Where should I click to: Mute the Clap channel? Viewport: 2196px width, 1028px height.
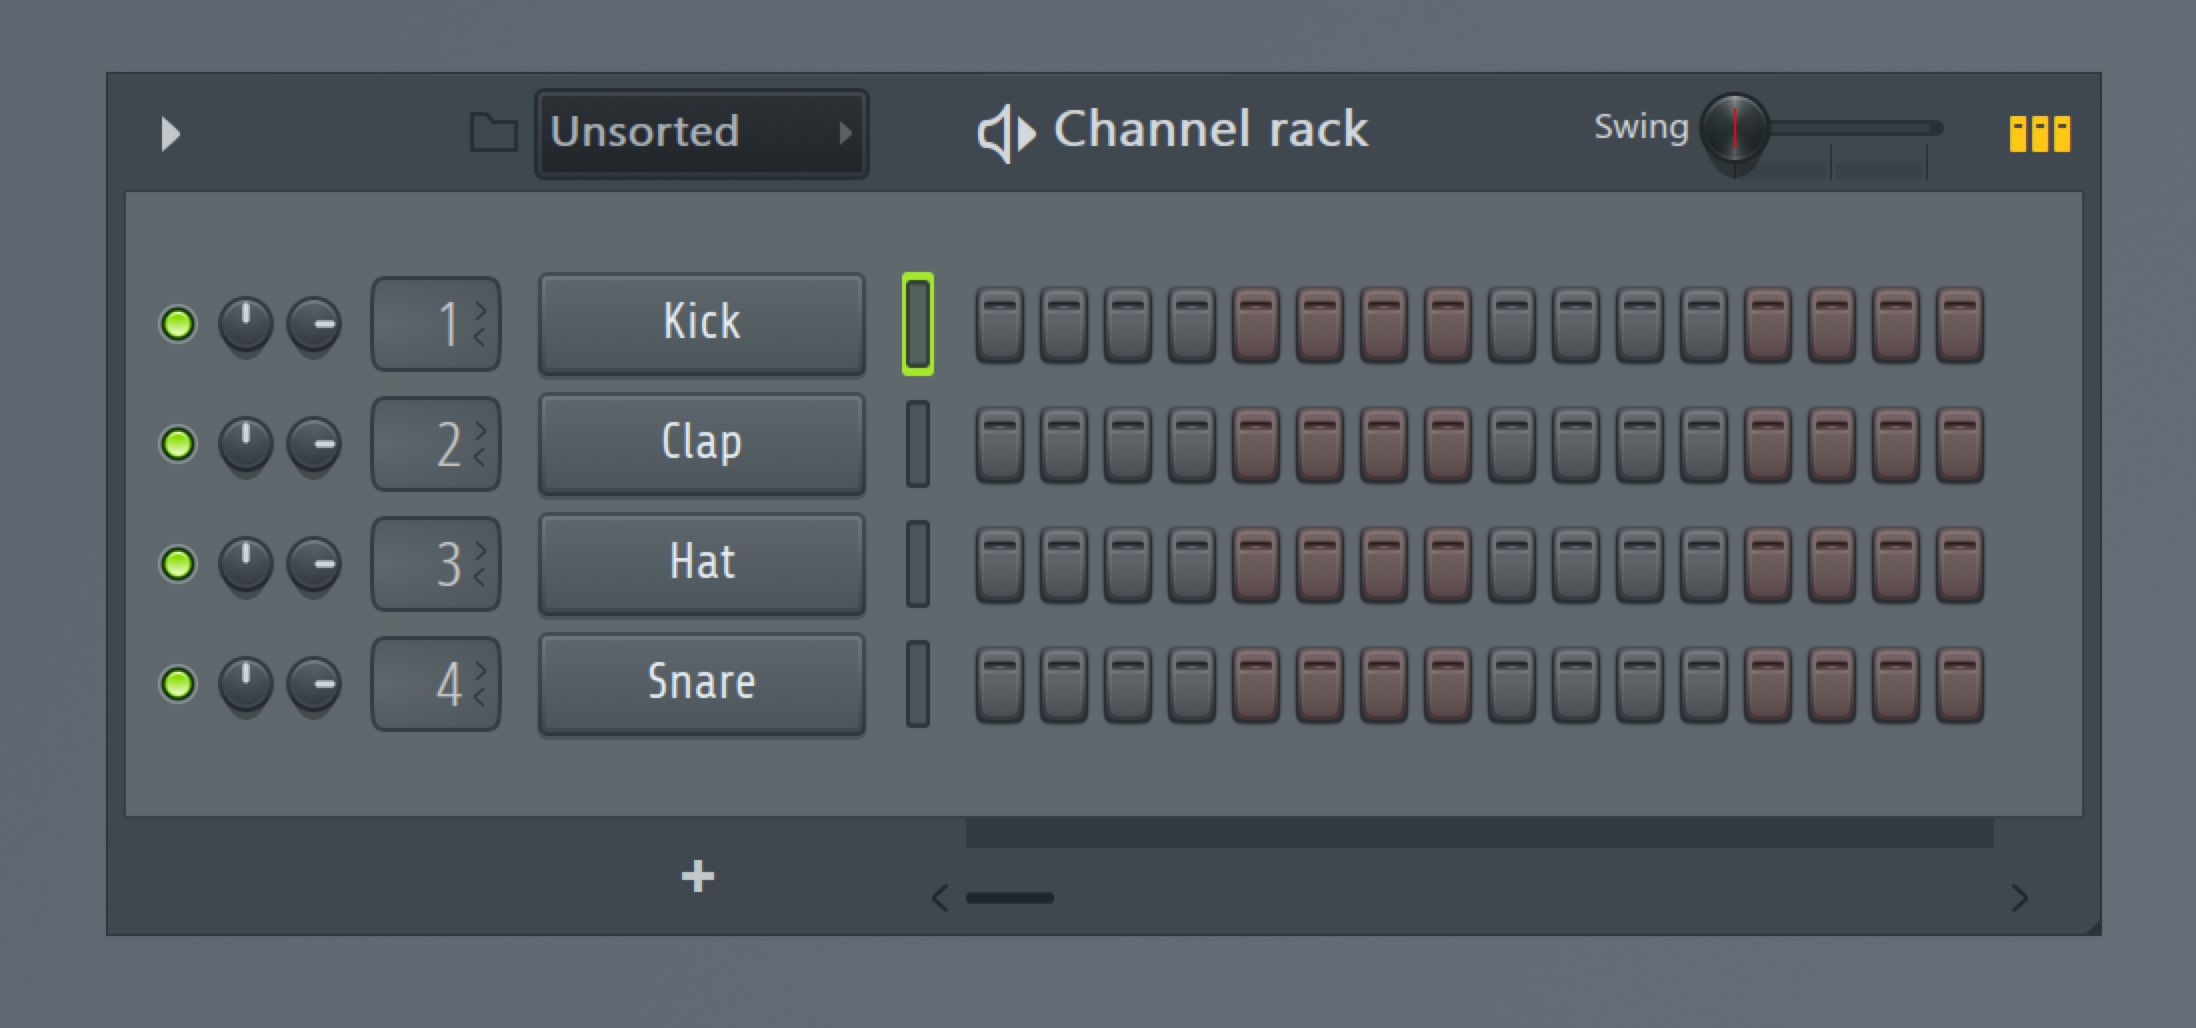pyautogui.click(x=178, y=444)
